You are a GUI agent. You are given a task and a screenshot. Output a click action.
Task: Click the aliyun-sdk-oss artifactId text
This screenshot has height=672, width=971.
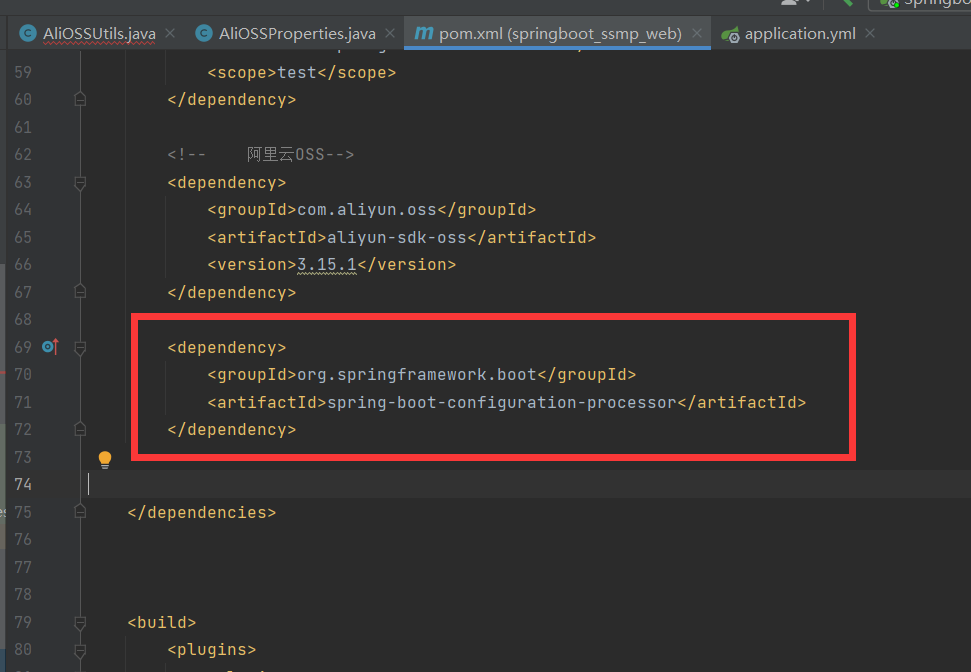(397, 237)
